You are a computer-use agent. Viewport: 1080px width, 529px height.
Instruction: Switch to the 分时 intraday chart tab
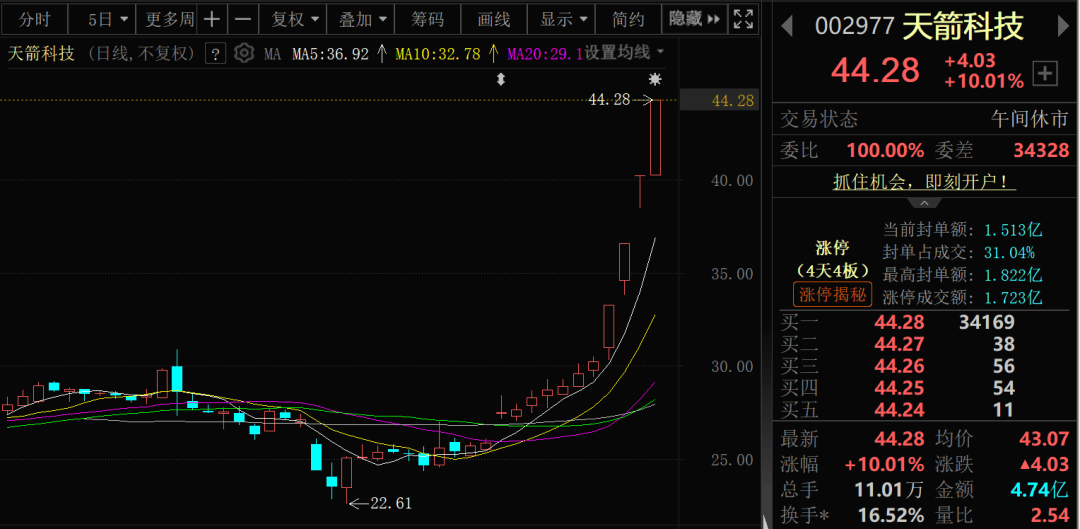pos(34,19)
